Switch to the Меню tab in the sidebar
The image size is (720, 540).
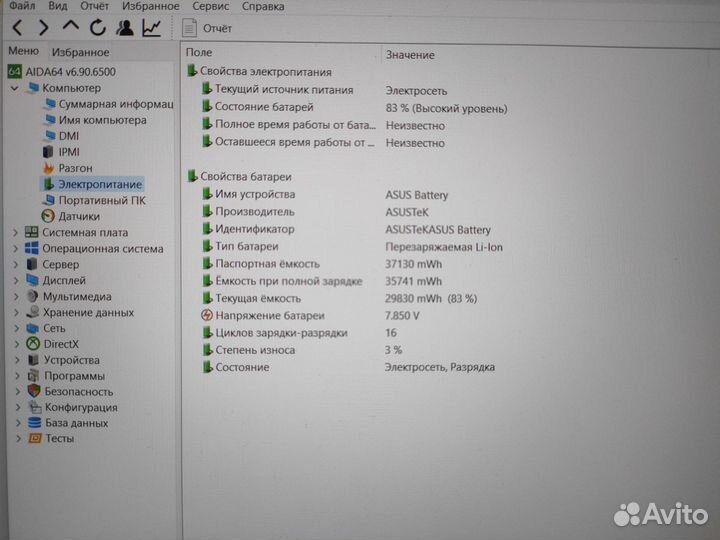[23, 51]
